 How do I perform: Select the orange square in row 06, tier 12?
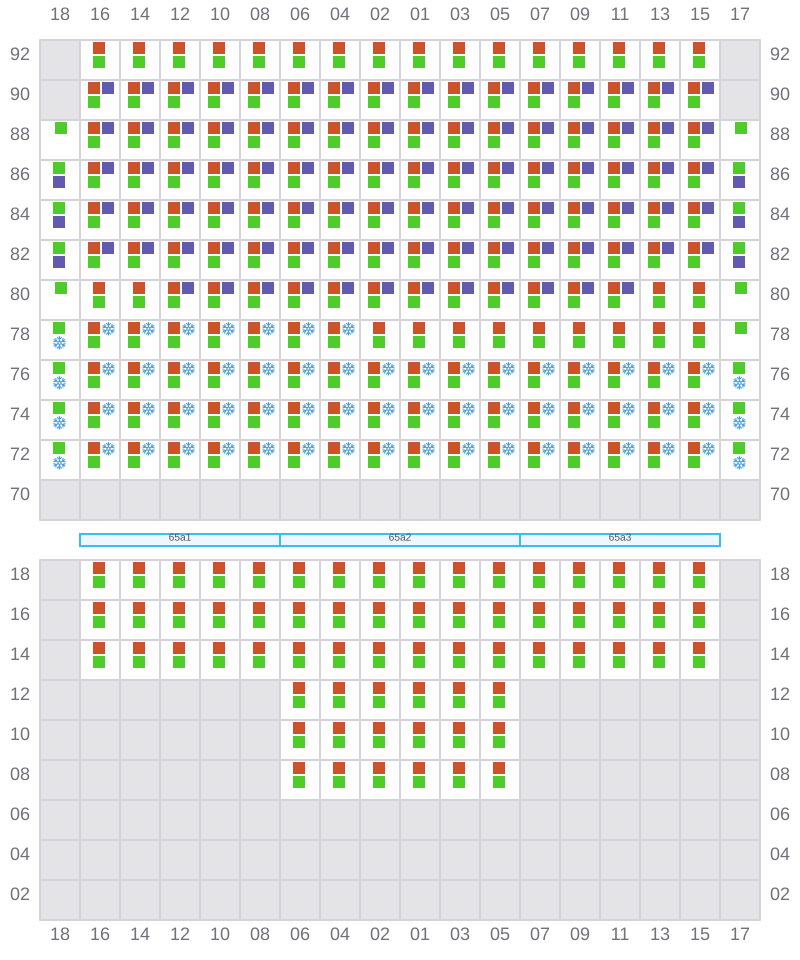click(299, 688)
